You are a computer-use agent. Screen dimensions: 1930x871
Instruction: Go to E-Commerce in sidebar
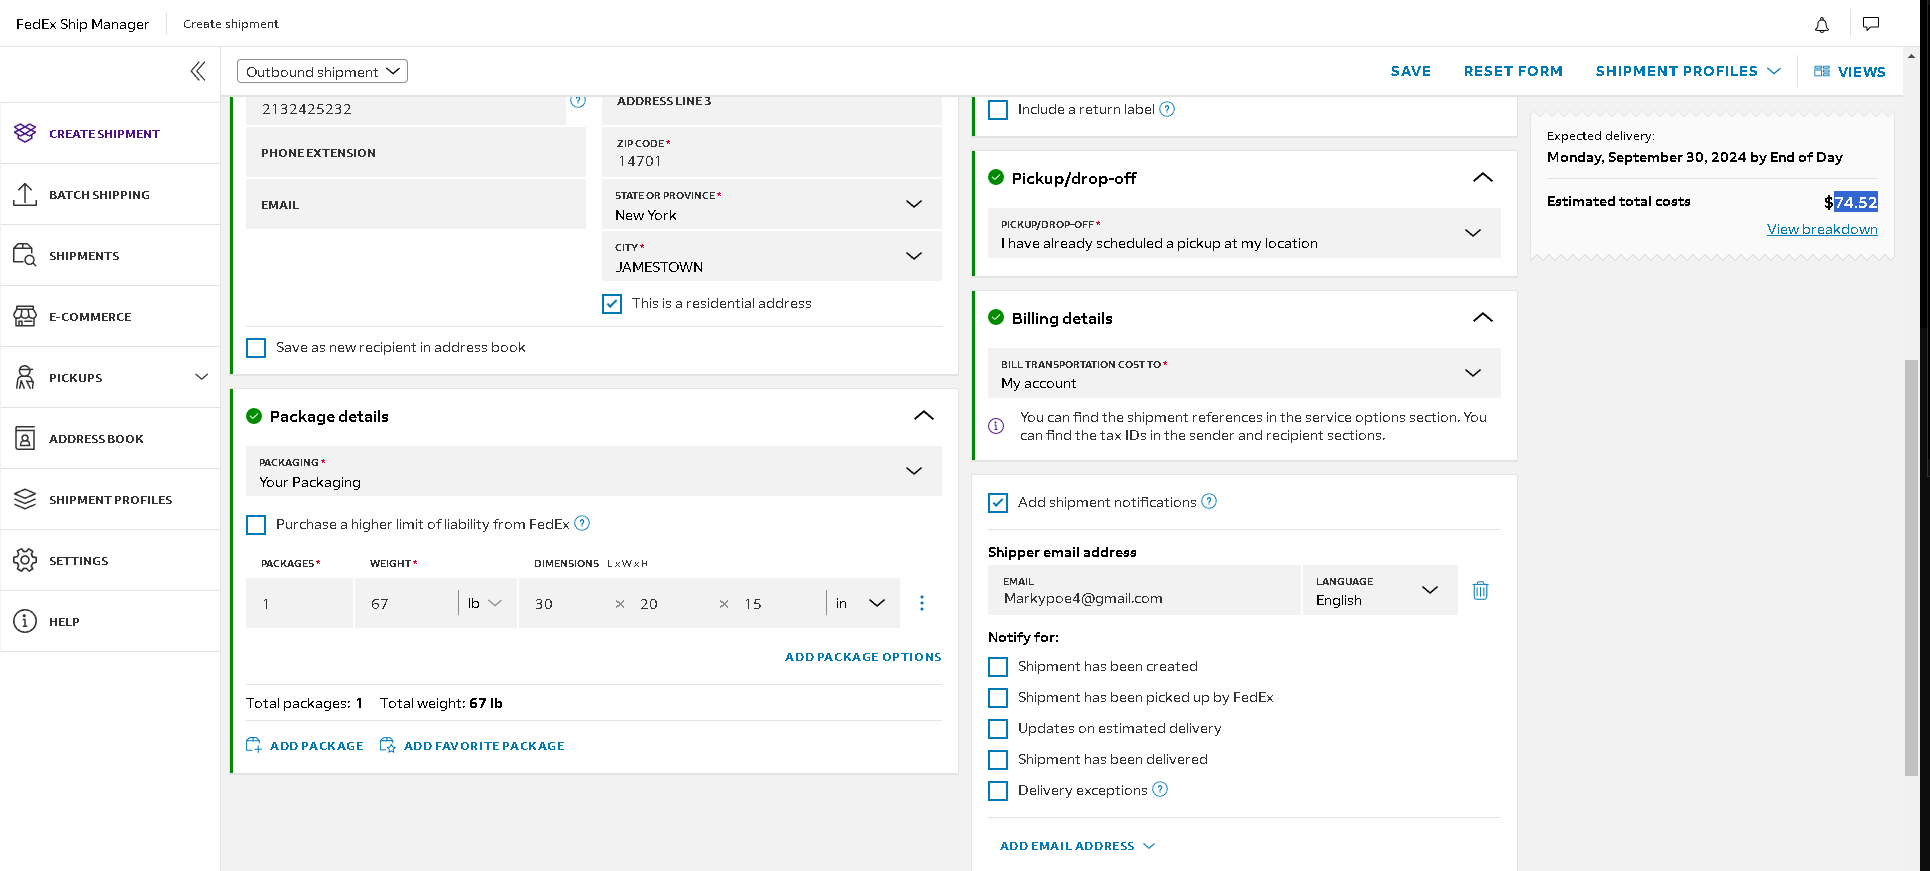click(x=110, y=316)
